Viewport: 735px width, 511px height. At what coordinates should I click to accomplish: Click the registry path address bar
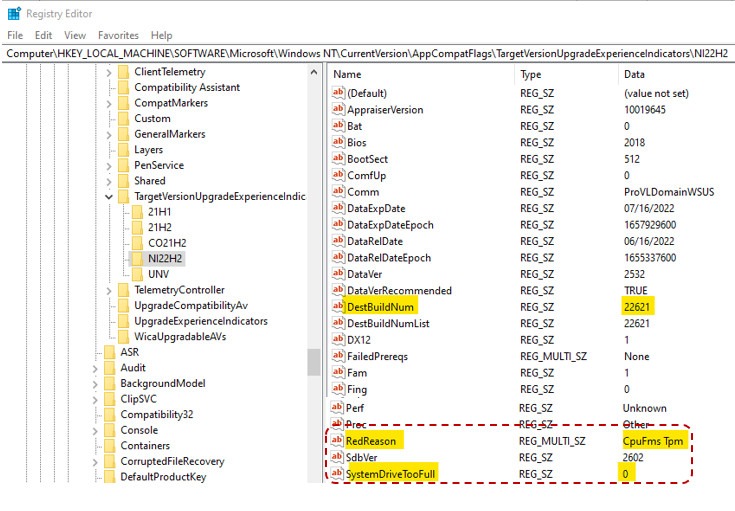pyautogui.click(x=368, y=53)
